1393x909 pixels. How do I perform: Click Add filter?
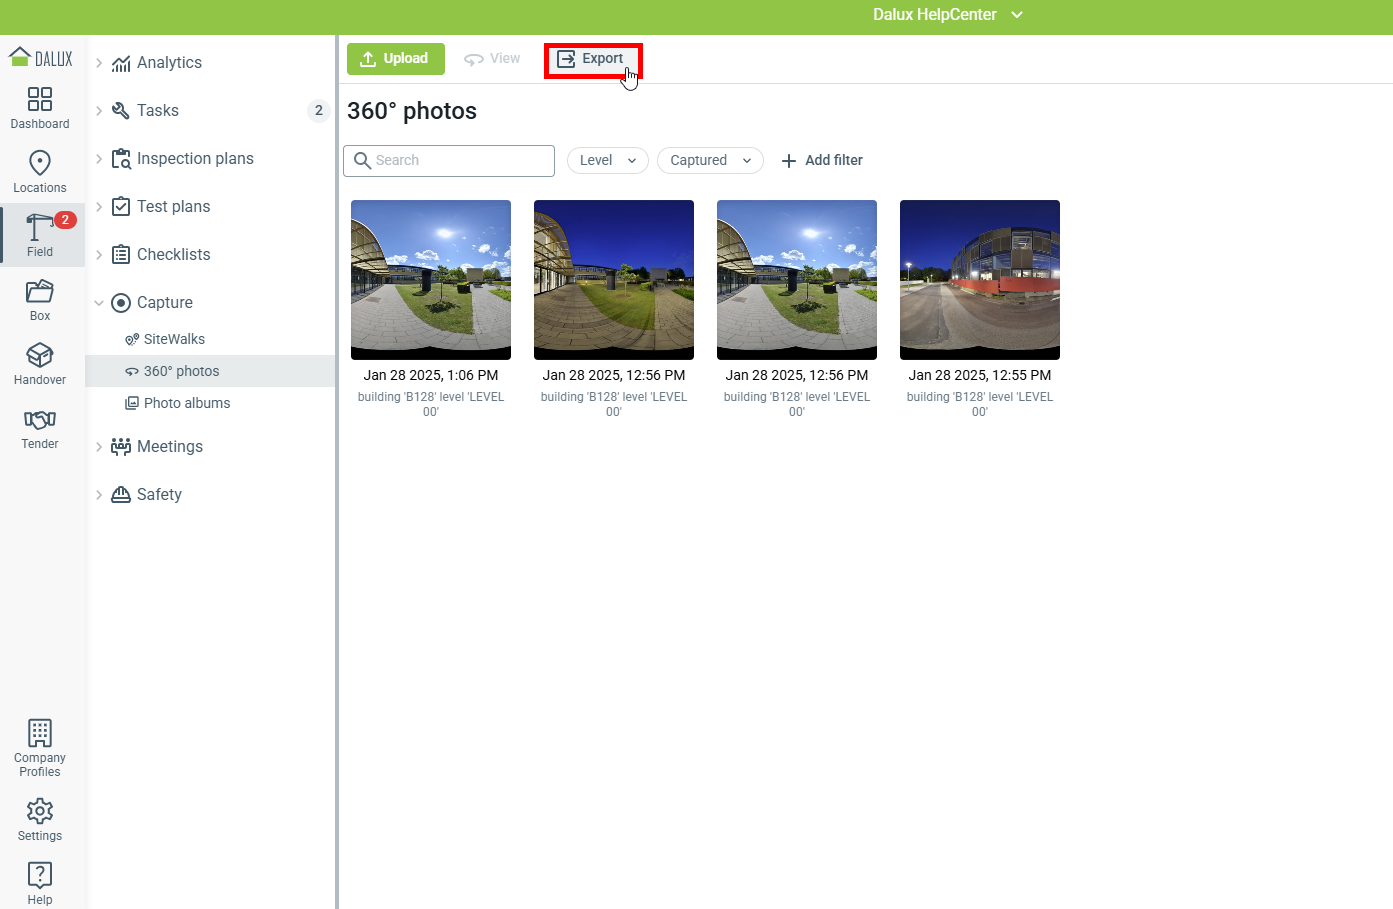[821, 160]
